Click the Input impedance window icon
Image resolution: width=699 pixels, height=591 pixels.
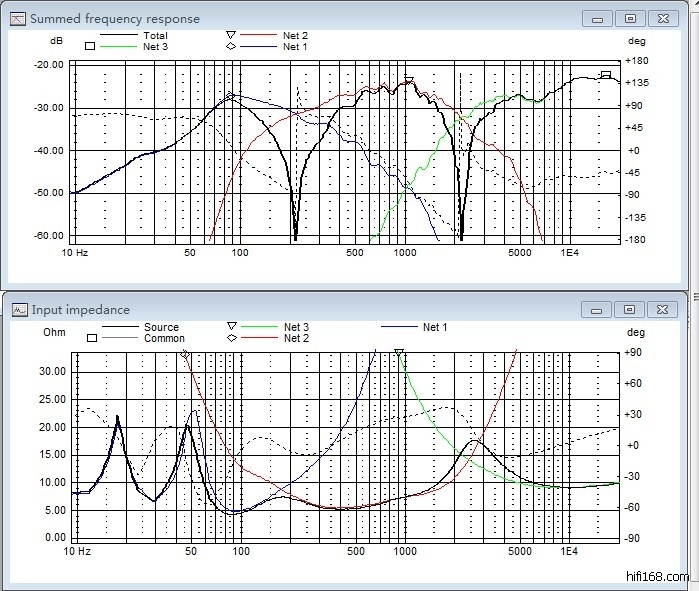click(19, 310)
